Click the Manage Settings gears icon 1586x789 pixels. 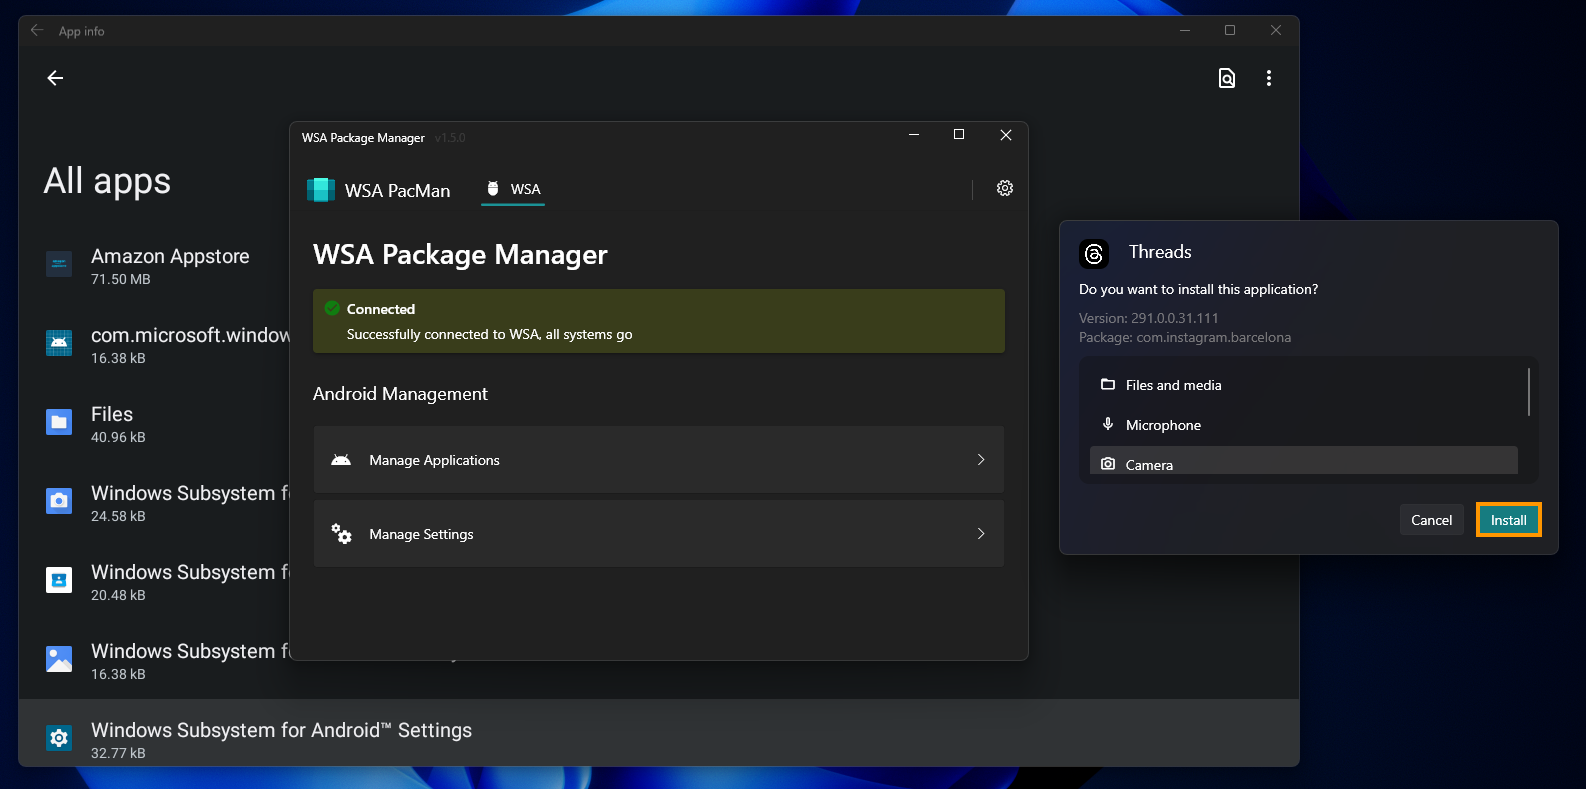[x=341, y=534]
